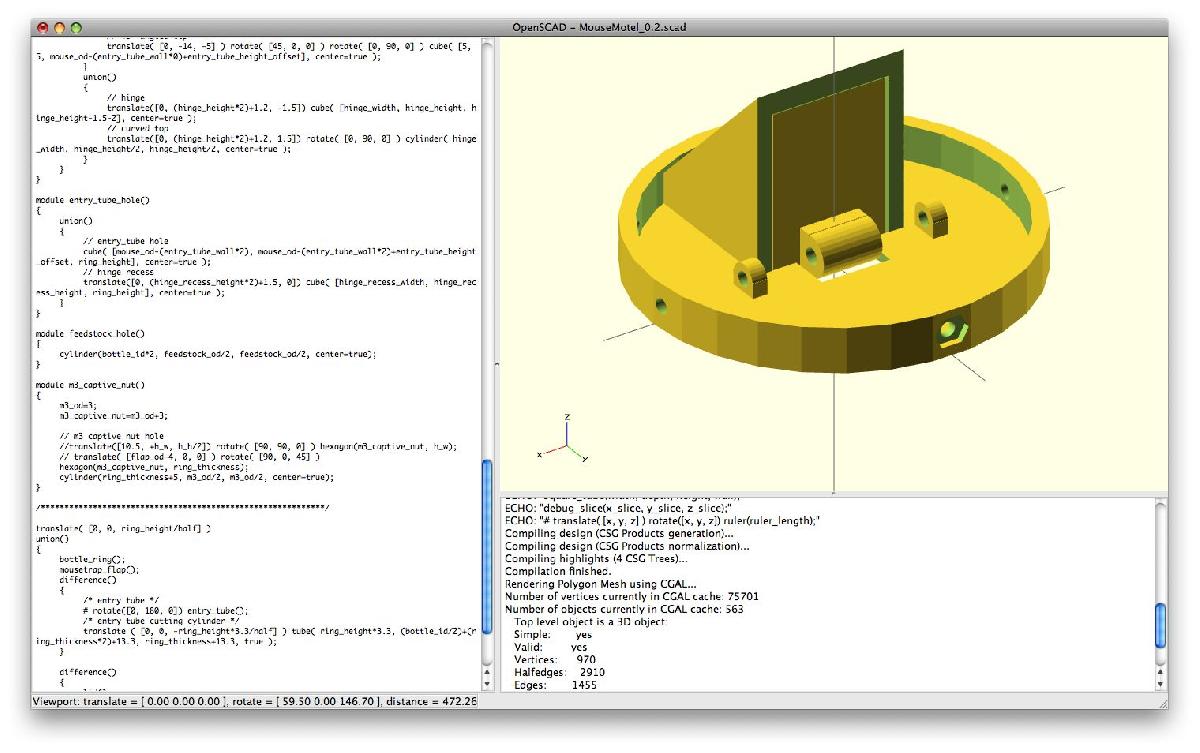Click the console scrollbar blue thumb

click(x=1160, y=626)
